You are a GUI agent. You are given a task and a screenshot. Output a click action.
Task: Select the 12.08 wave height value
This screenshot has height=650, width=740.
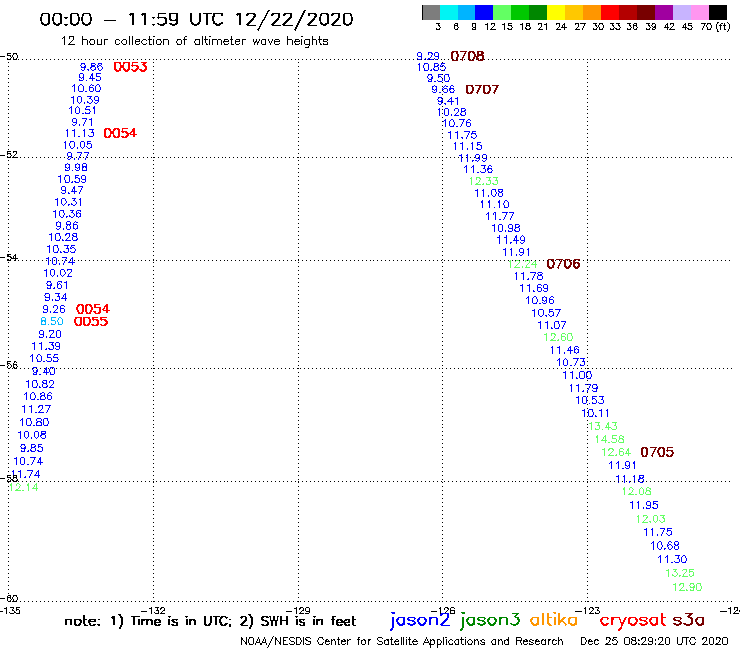coord(637,491)
